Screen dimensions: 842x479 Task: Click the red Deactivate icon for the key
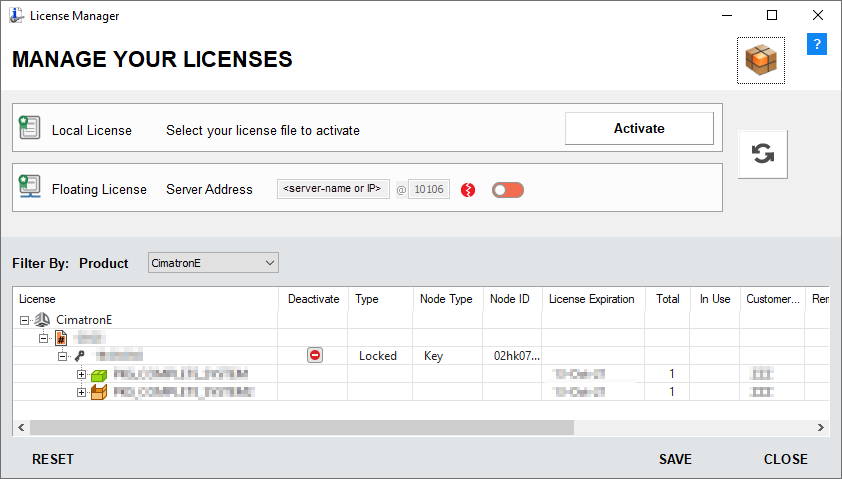pyautogui.click(x=315, y=355)
